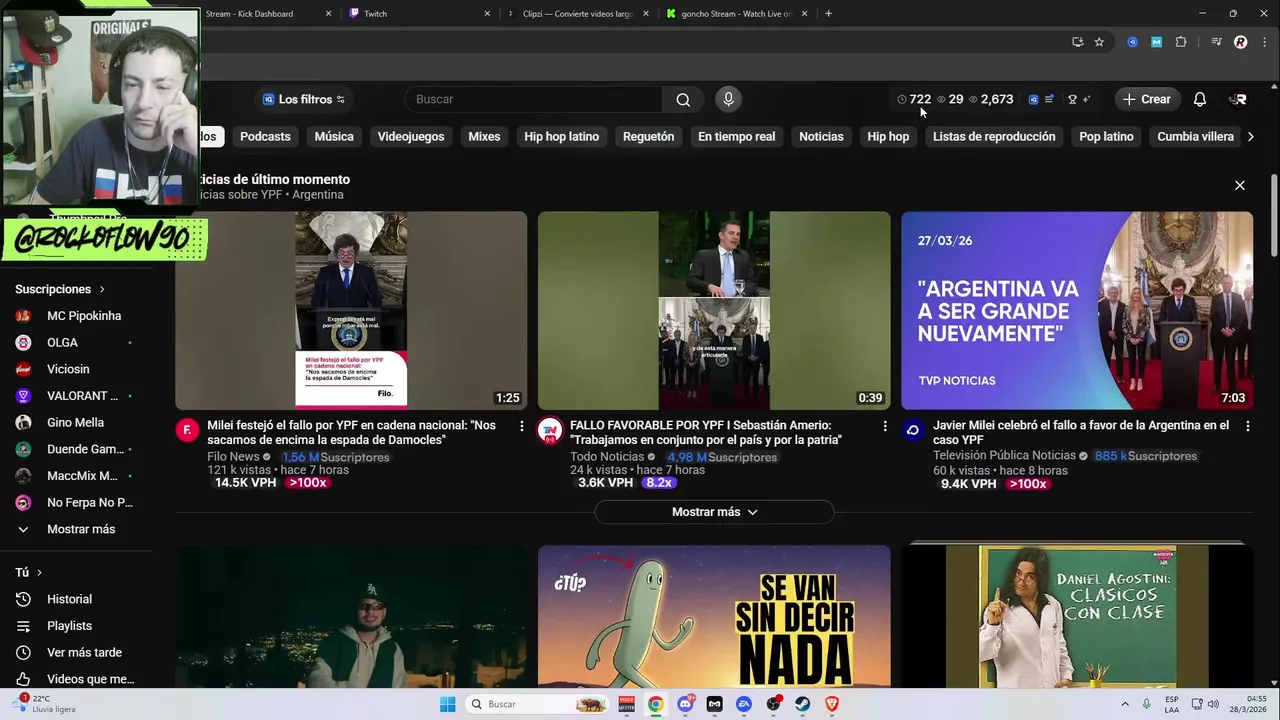This screenshot has width=1280, height=720.
Task: Play the SE VAN SIN DECIR NADA thumbnail
Action: [x=714, y=616]
